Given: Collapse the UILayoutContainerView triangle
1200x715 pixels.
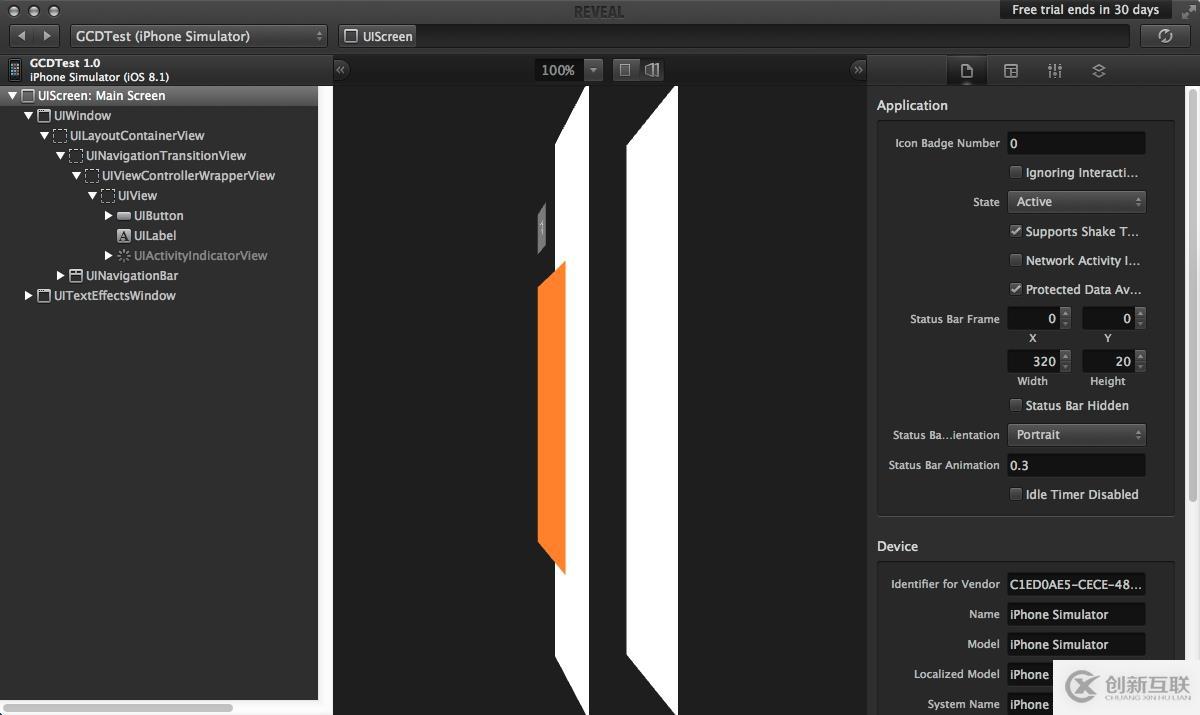Looking at the screenshot, I should coord(44,136).
